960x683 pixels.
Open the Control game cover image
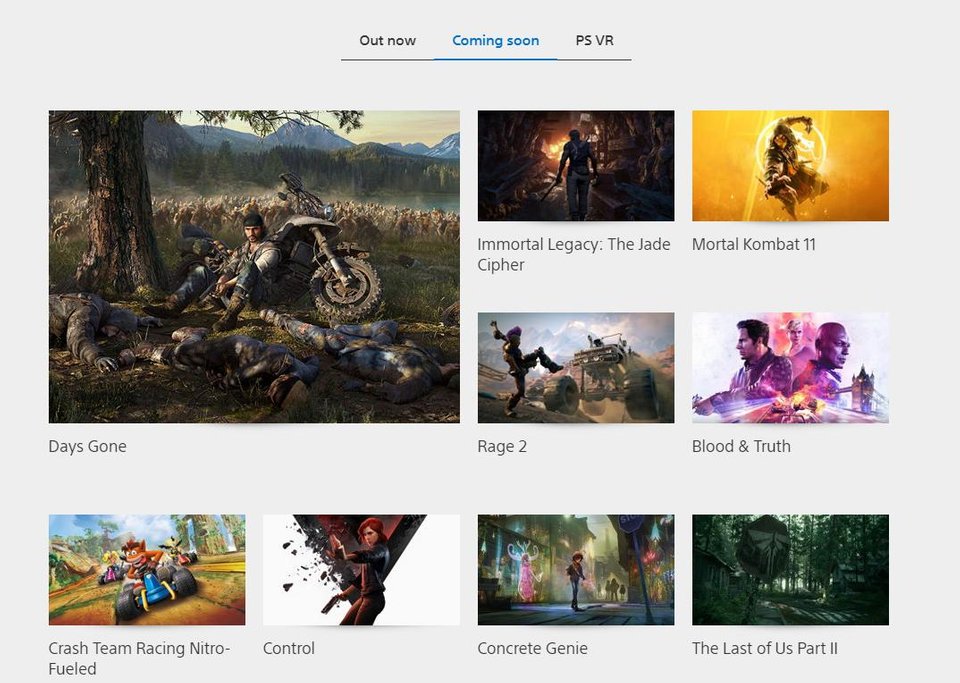[x=361, y=569]
